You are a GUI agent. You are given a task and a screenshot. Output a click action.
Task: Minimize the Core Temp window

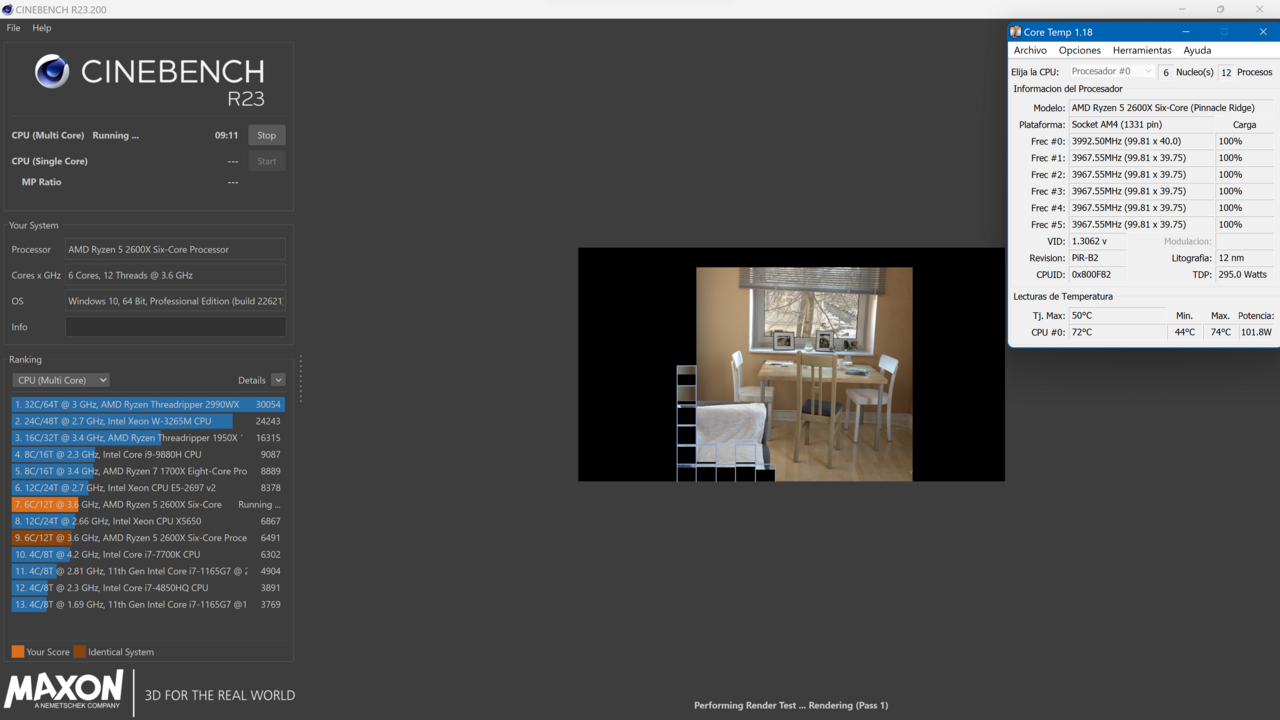point(1186,32)
